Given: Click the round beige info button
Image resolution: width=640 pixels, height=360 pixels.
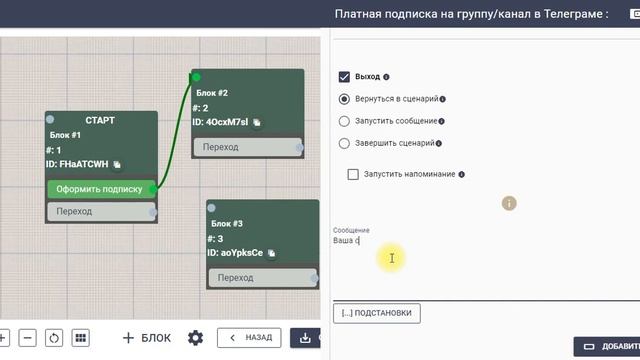Looking at the screenshot, I should tap(509, 203).
